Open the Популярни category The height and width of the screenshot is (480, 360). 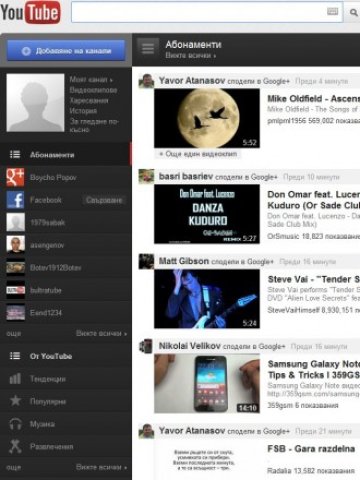click(48, 402)
